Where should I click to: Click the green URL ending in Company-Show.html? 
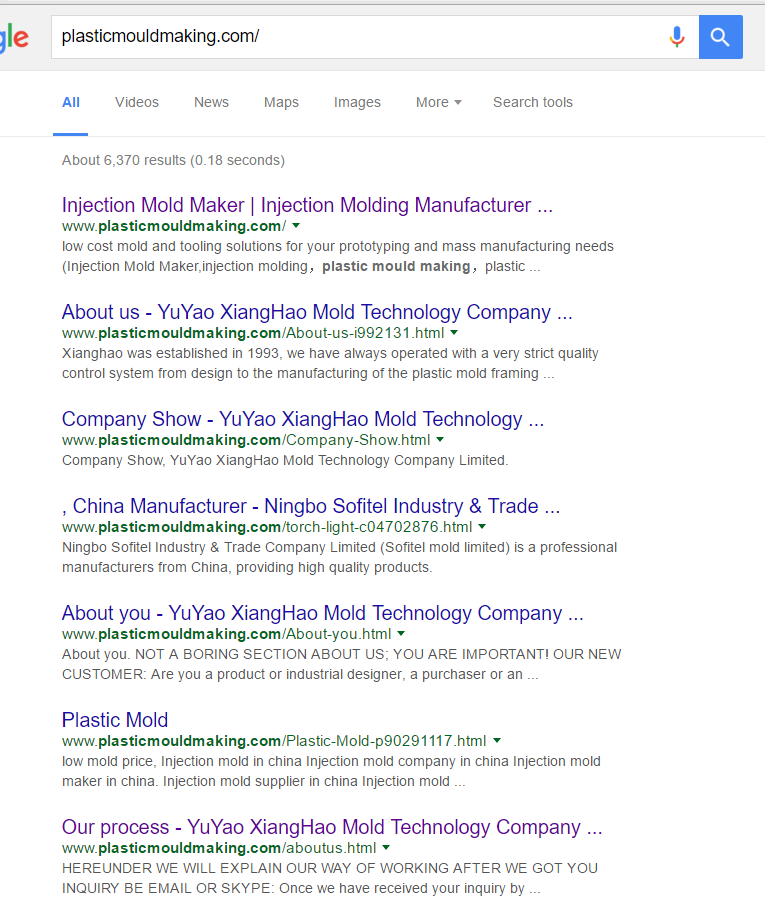click(x=246, y=440)
